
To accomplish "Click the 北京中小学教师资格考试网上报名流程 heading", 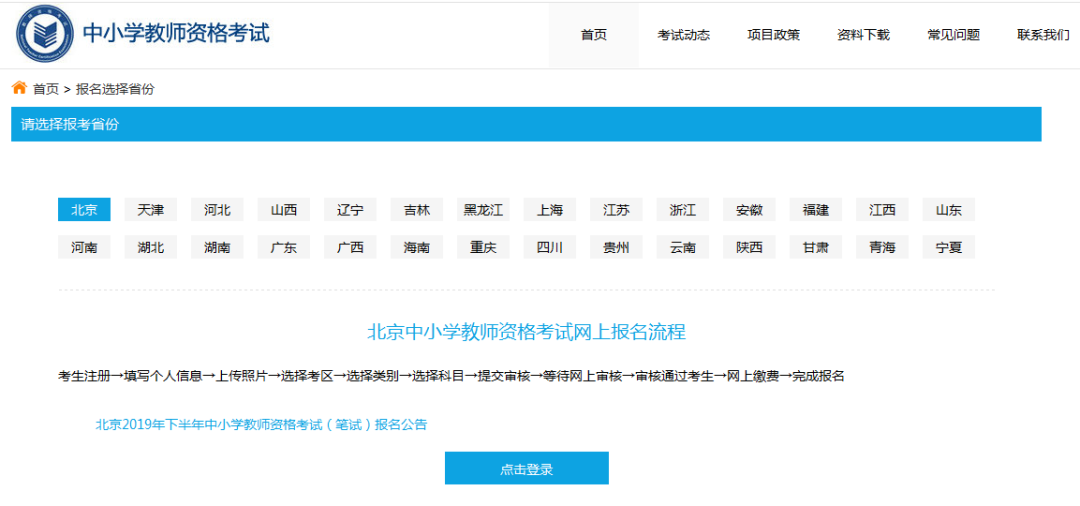I will (526, 332).
